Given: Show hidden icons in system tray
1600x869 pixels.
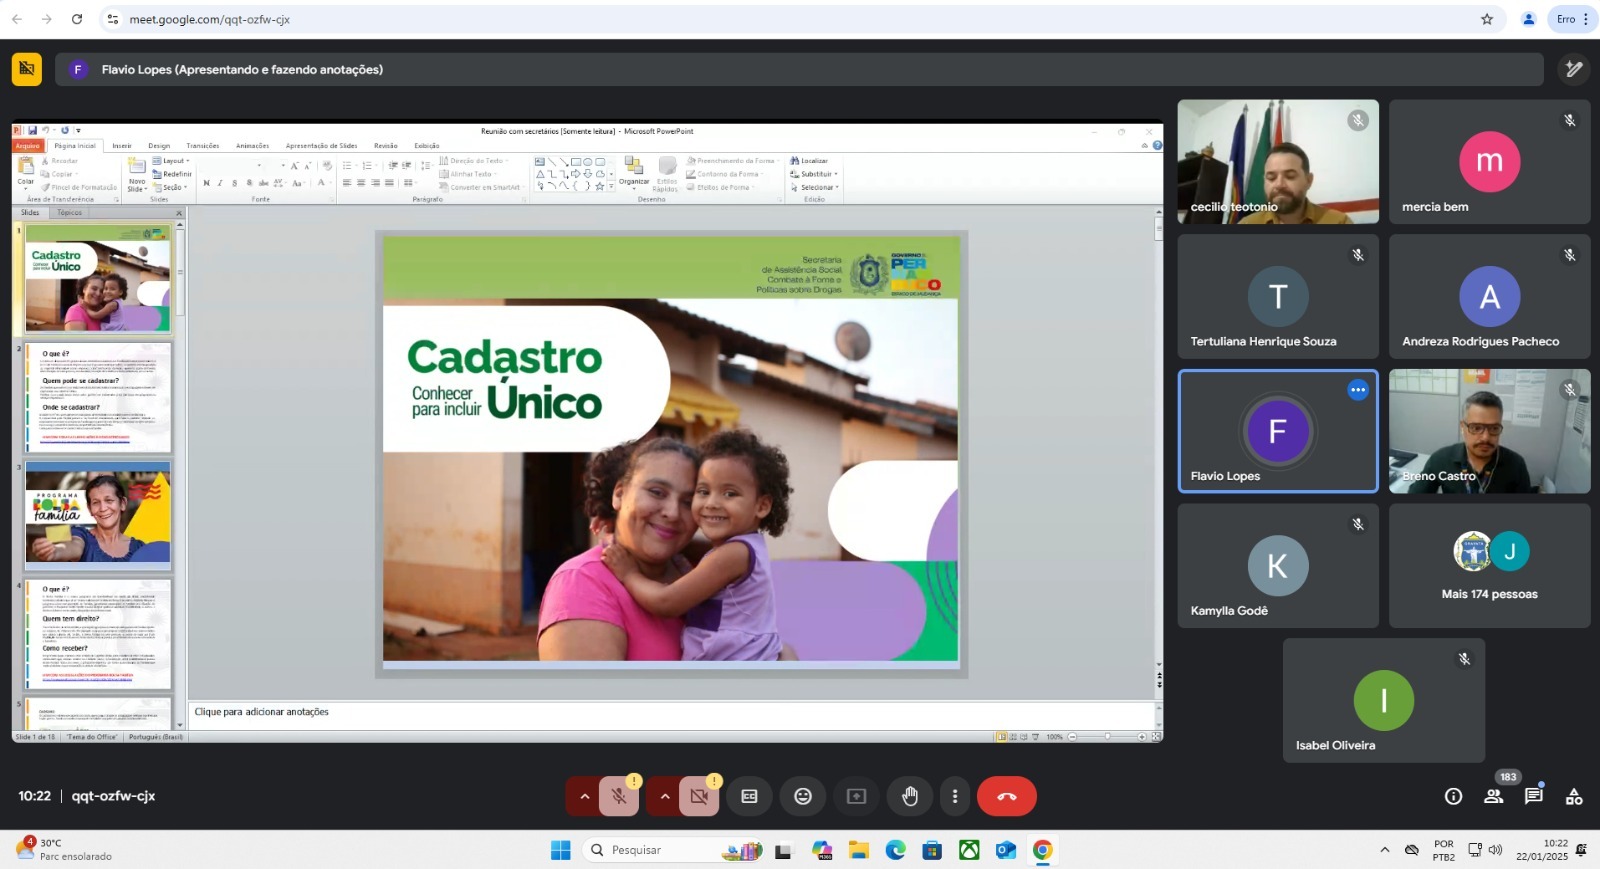Looking at the screenshot, I should click(x=1384, y=850).
